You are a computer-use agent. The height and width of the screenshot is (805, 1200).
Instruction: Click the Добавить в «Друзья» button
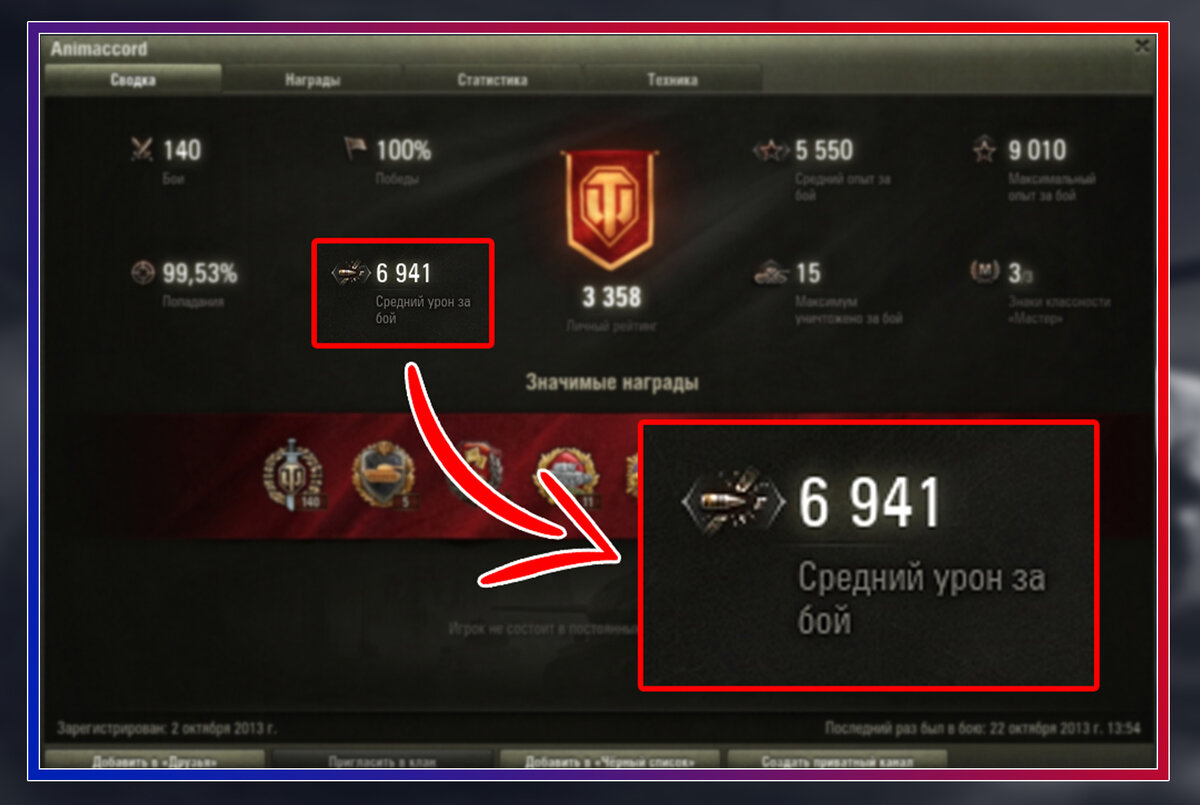point(154,761)
